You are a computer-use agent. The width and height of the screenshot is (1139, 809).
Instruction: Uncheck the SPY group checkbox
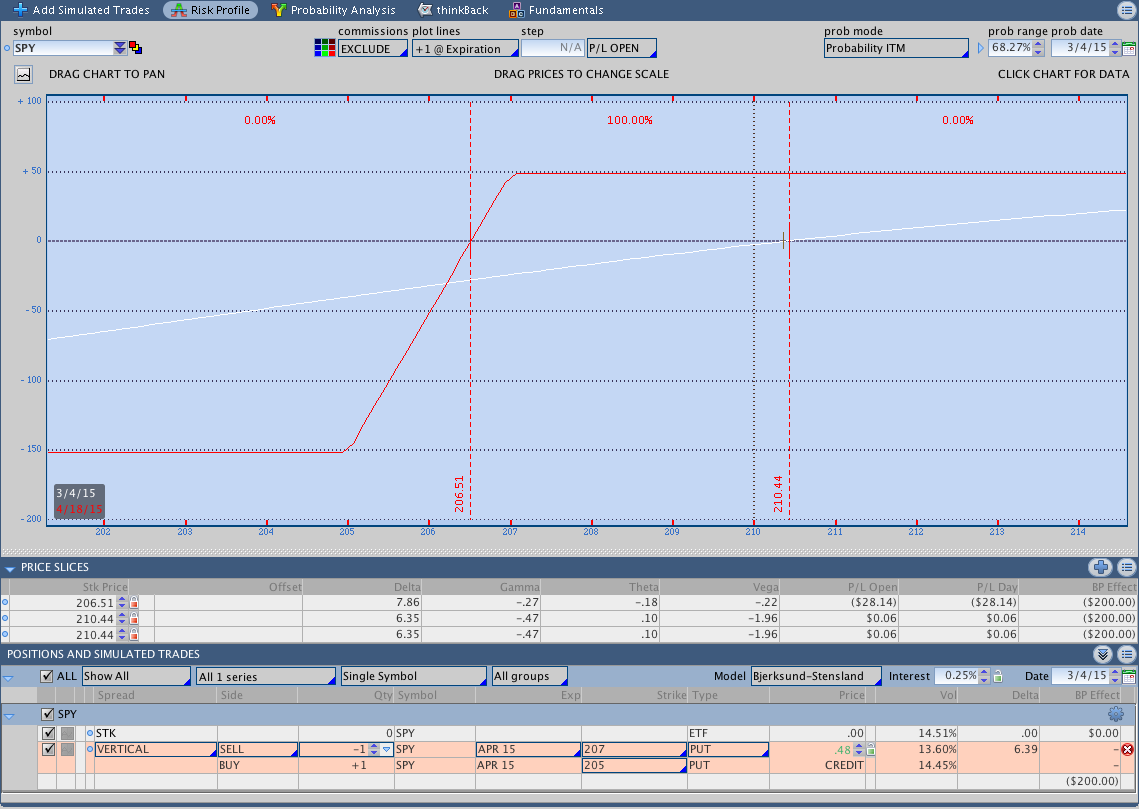(x=47, y=714)
